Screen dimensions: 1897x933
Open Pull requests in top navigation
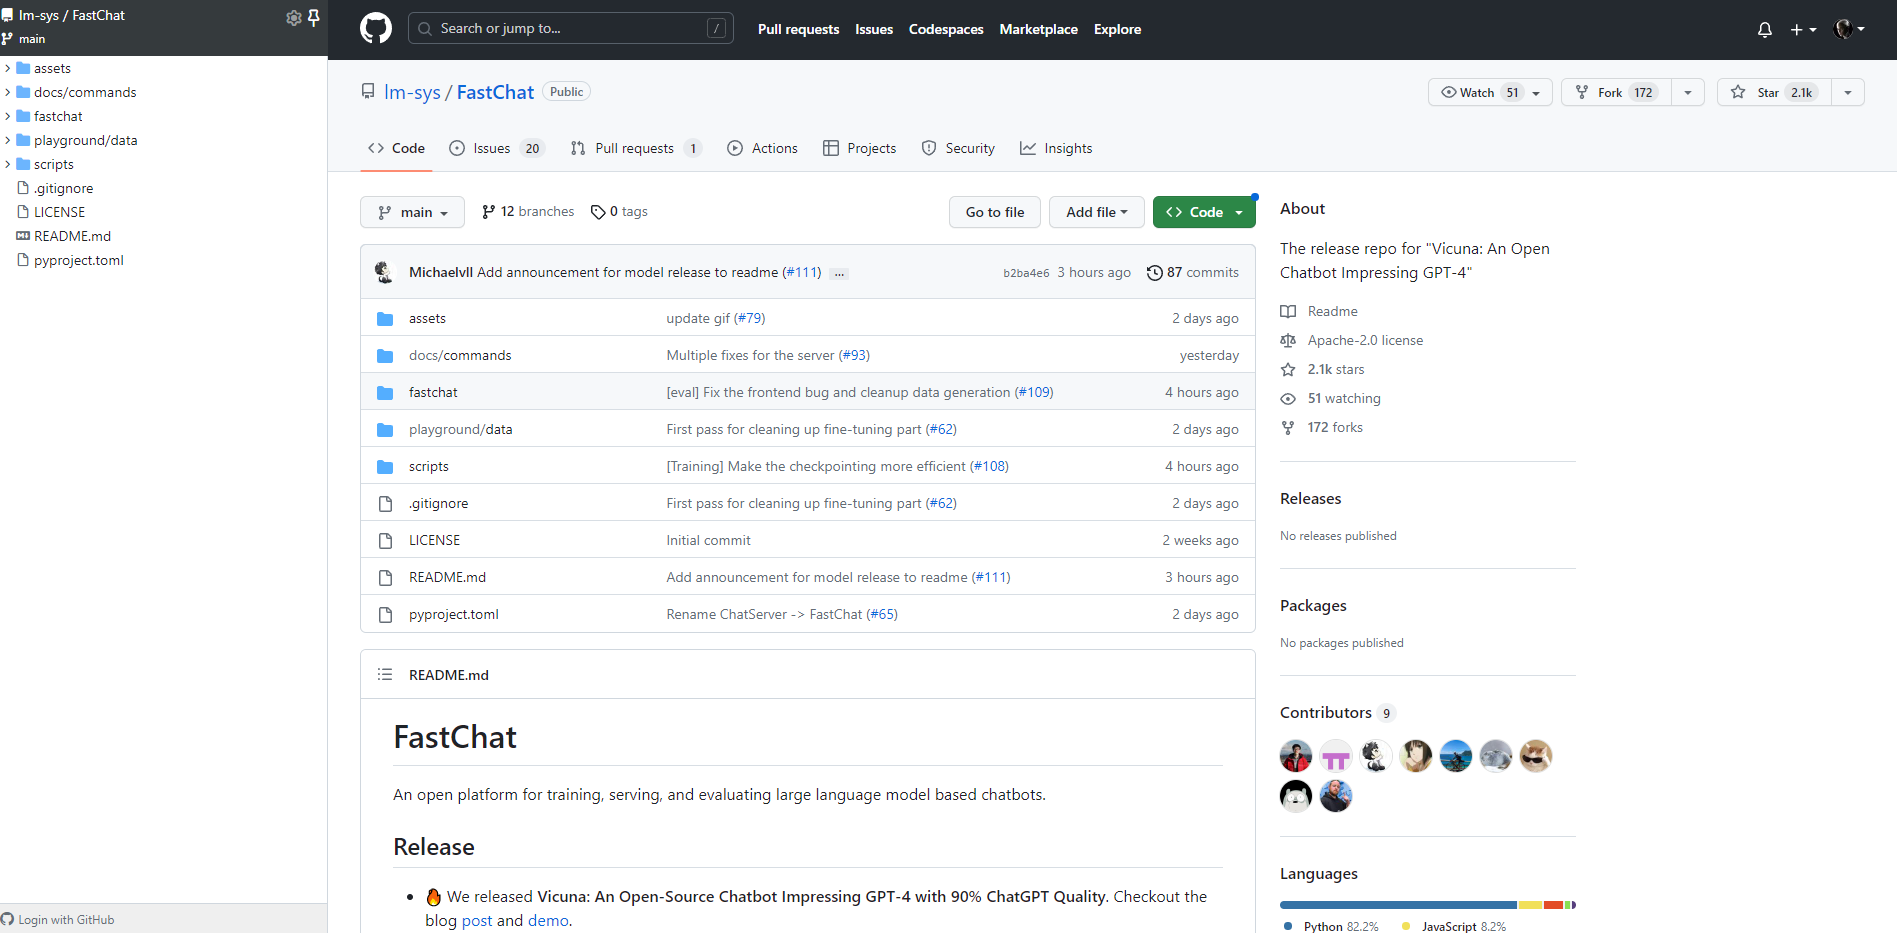[x=798, y=29]
